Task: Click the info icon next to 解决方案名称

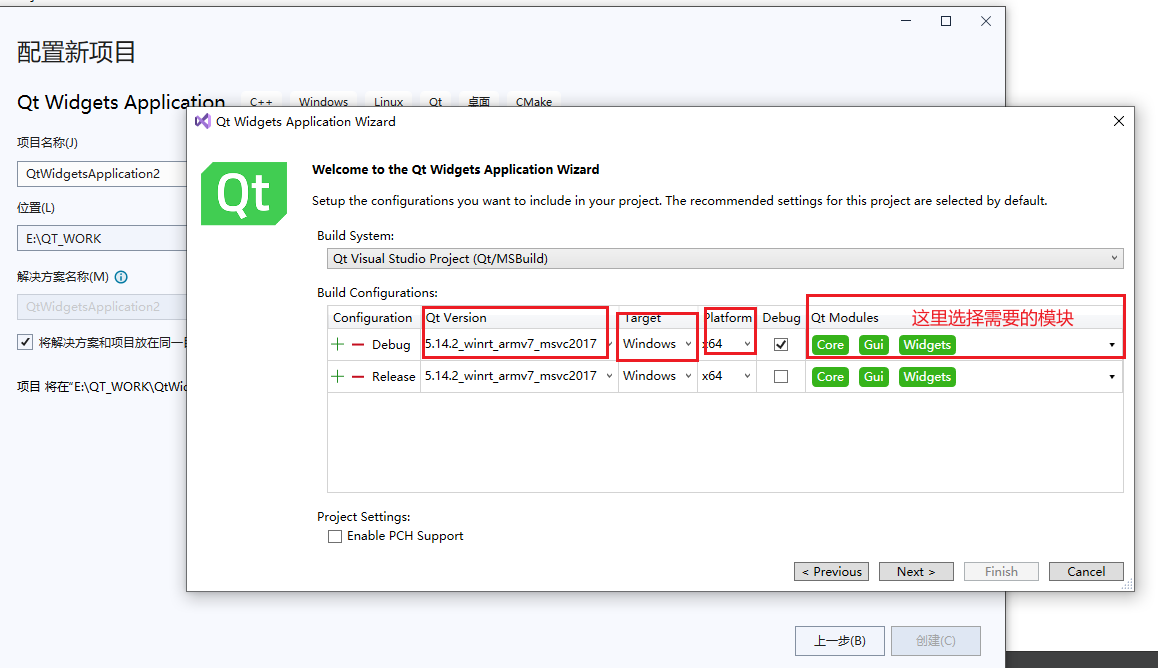Action: coord(121,277)
